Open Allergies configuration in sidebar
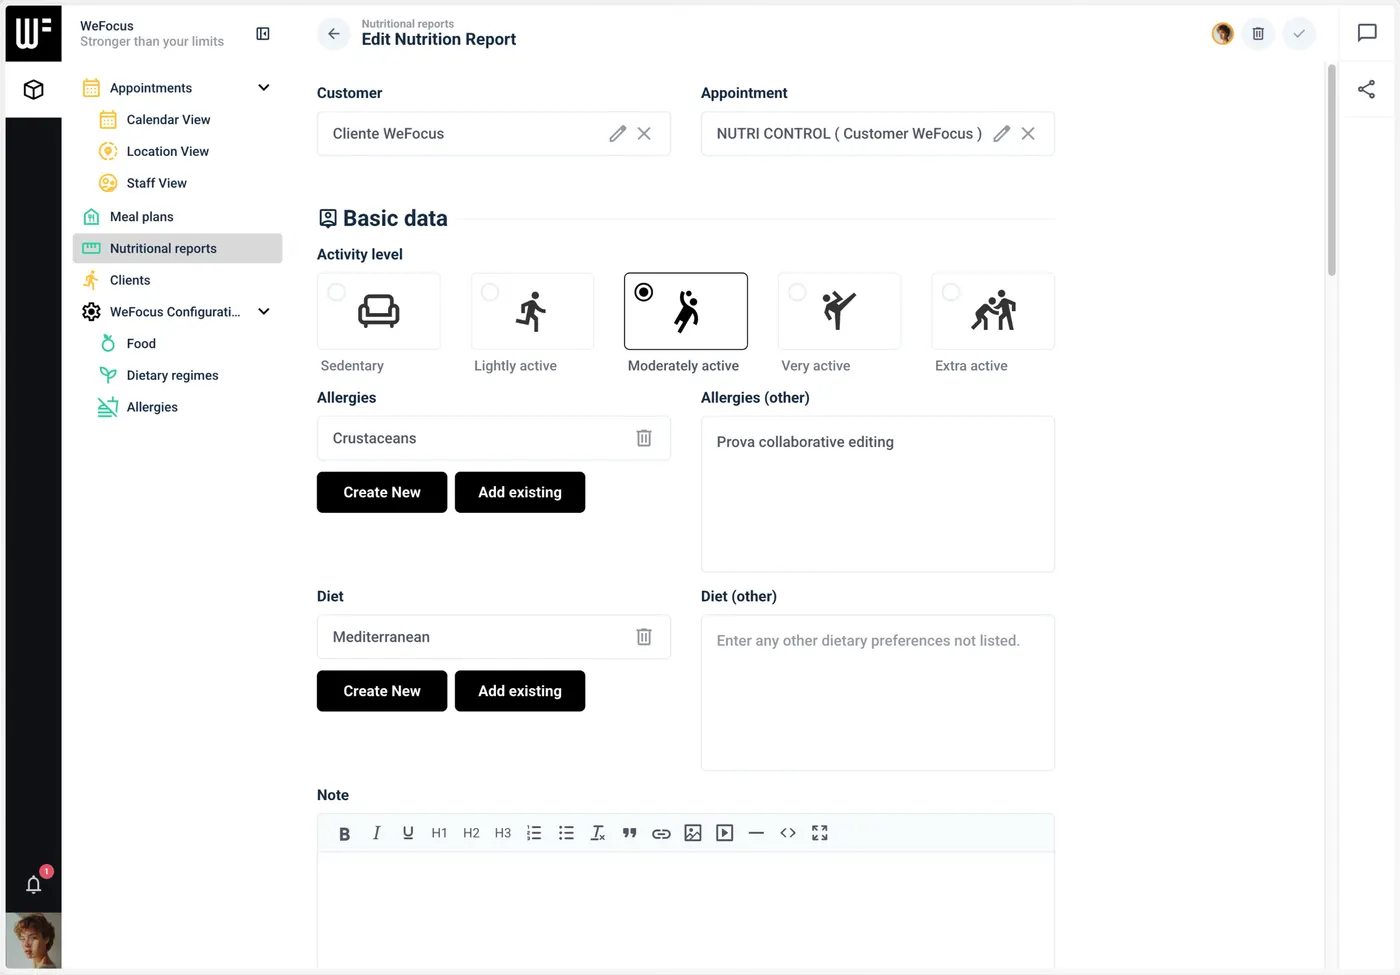The height and width of the screenshot is (975, 1400). coord(152,407)
